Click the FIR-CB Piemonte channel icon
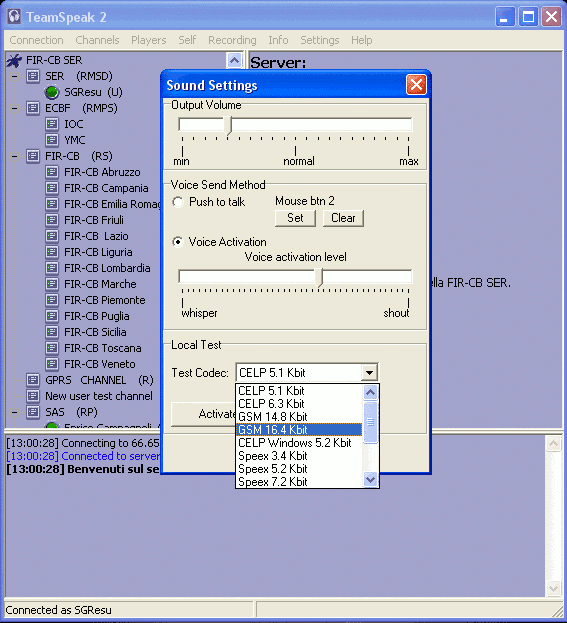The width and height of the screenshot is (567, 623). tap(52, 300)
